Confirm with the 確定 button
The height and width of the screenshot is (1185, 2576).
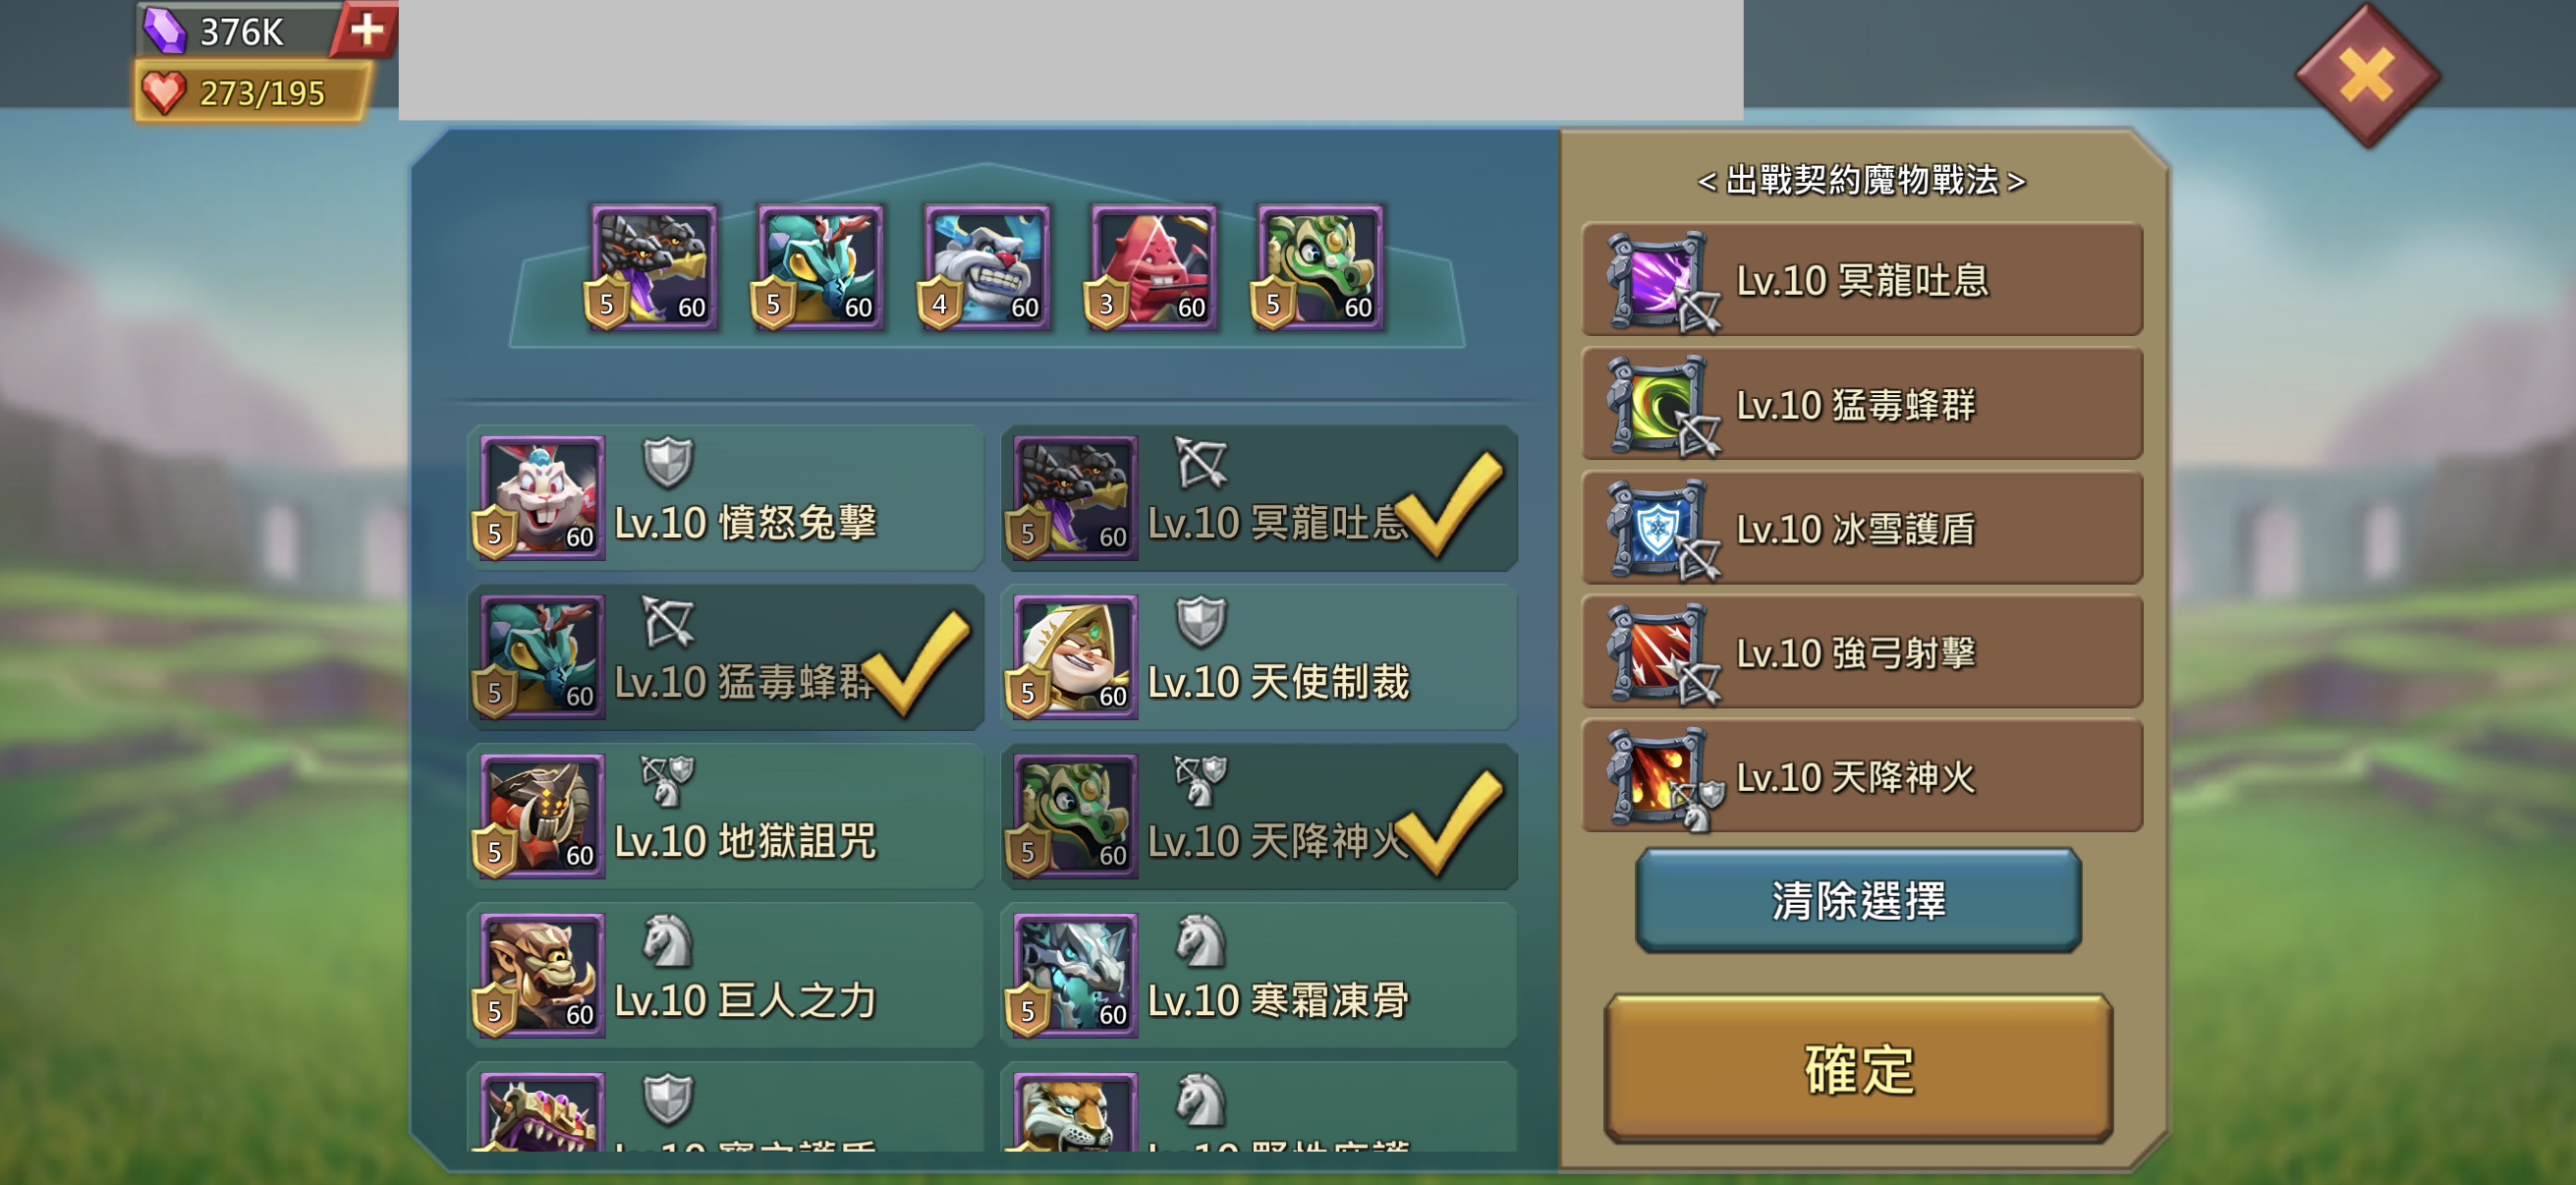click(1858, 1067)
